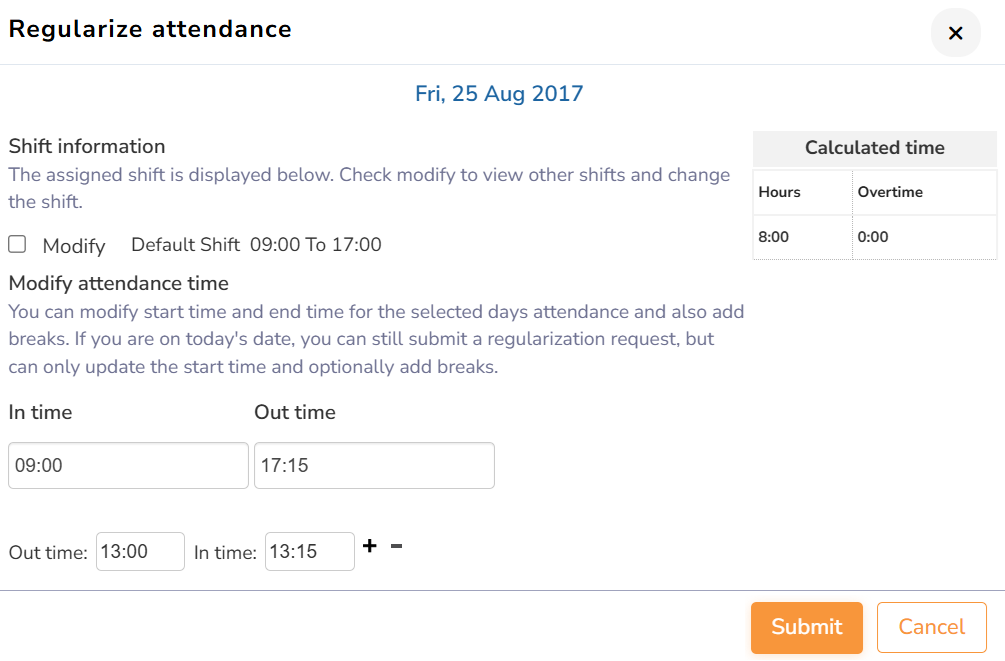This screenshot has height=661, width=1005.
Task: Submit the regularization request
Action: click(806, 627)
